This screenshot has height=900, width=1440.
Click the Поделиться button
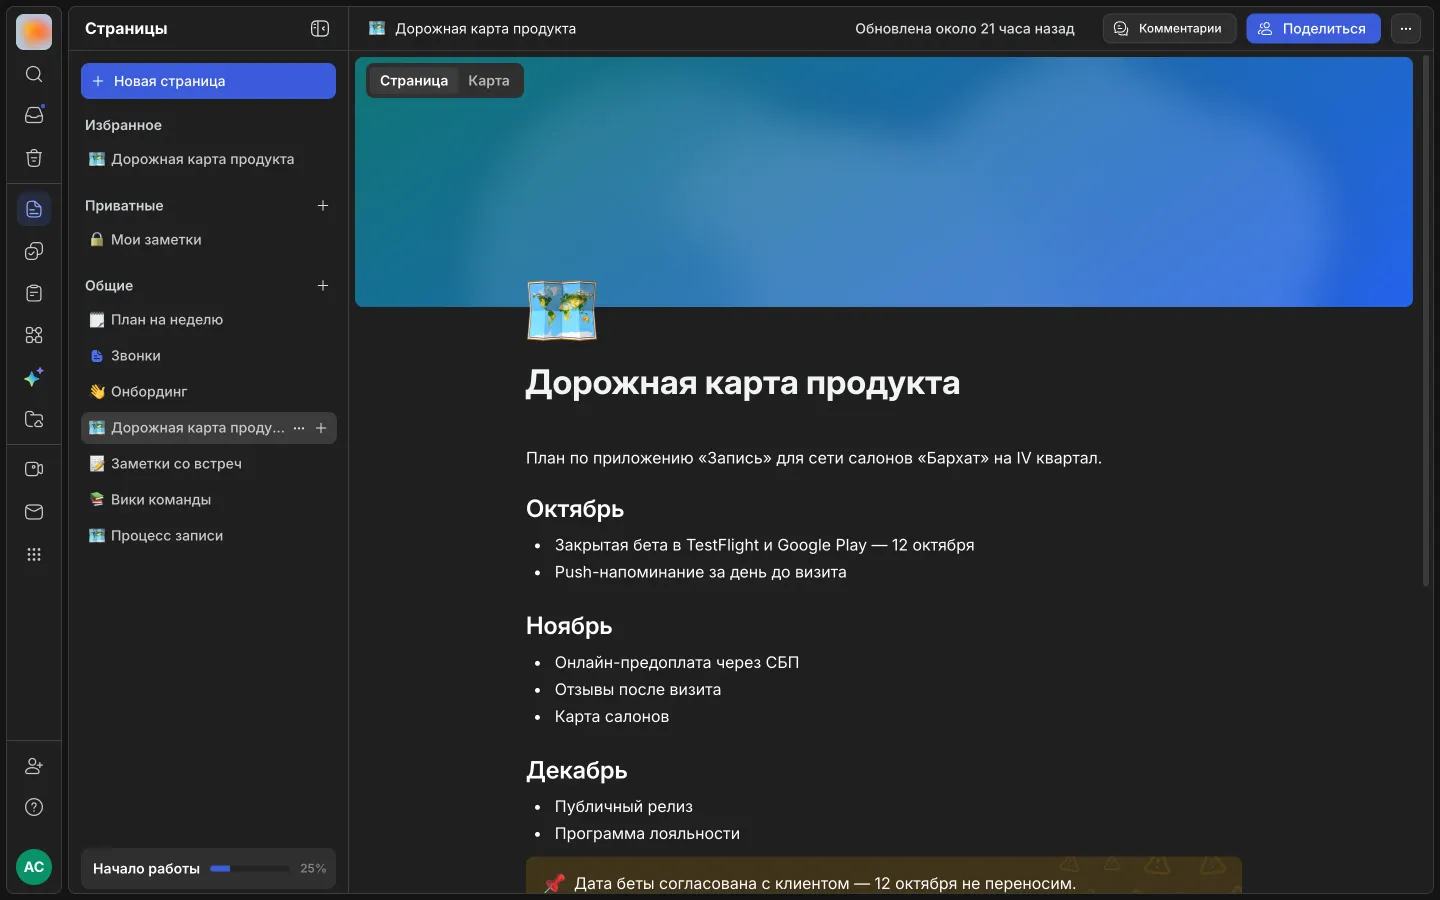[x=1313, y=29]
